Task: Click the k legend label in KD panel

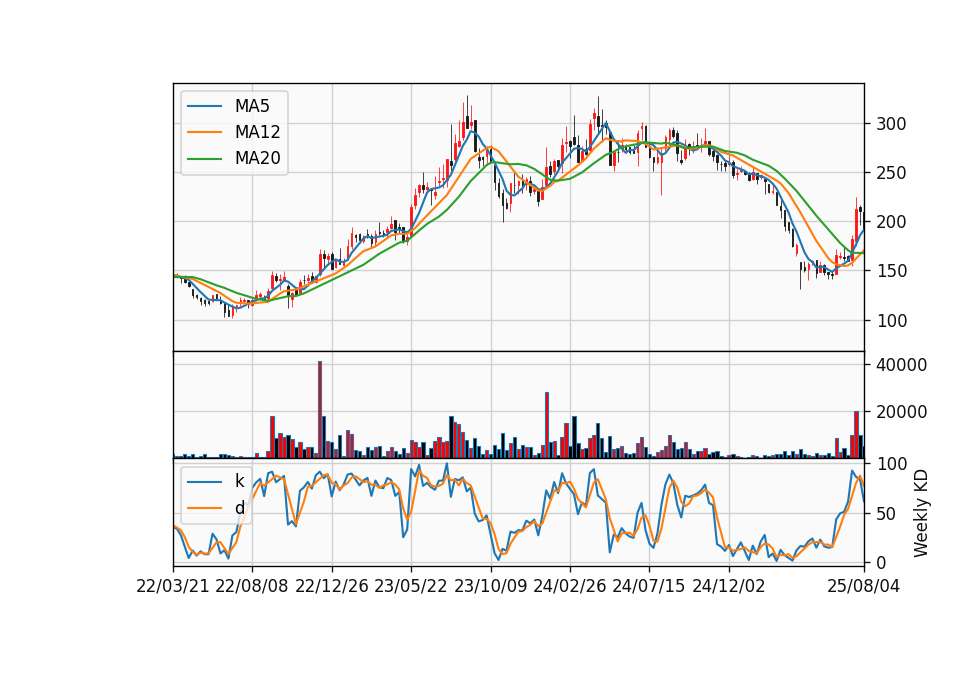Action: tap(239, 481)
